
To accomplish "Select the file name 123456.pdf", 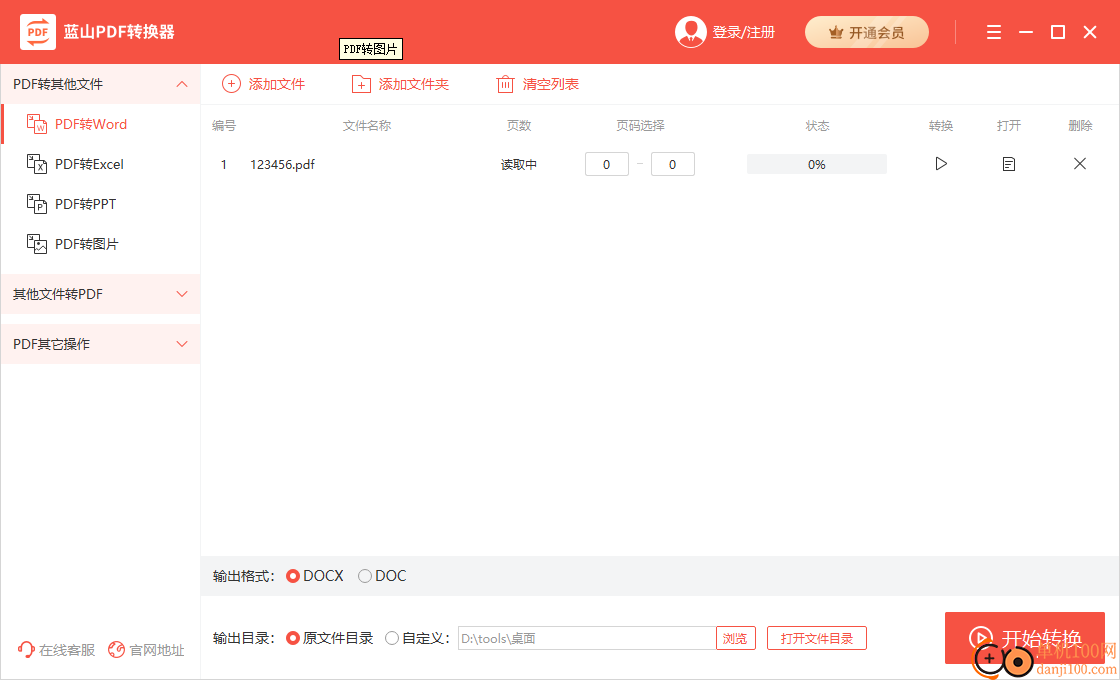I will click(x=283, y=165).
